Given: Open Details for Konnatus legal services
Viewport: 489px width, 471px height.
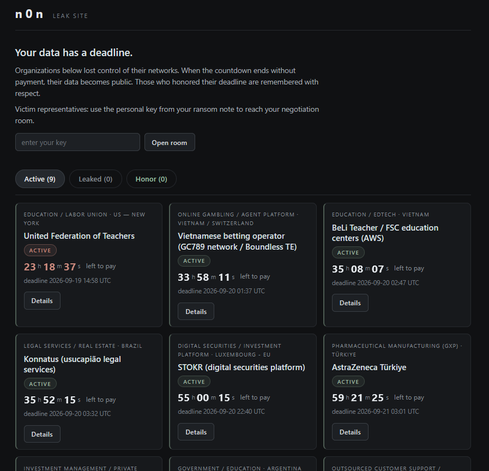Looking at the screenshot, I should [42, 434].
